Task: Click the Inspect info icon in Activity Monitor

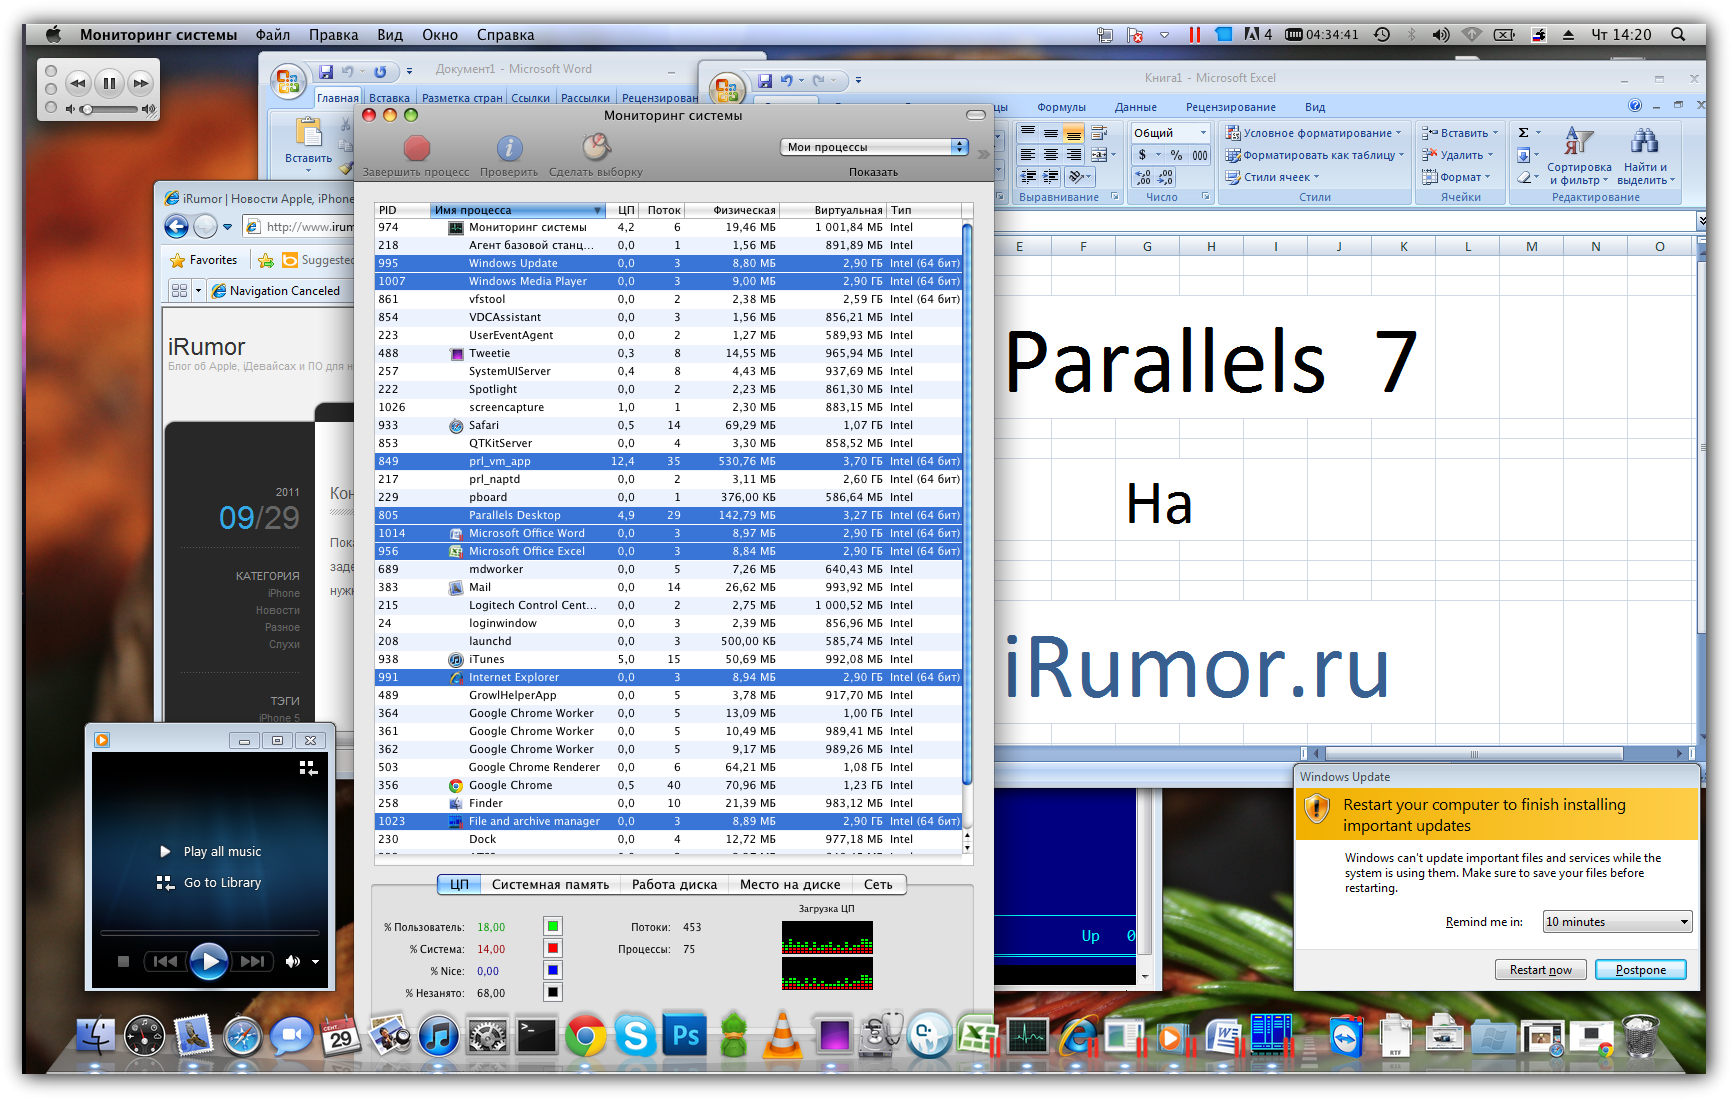Action: coord(509,148)
